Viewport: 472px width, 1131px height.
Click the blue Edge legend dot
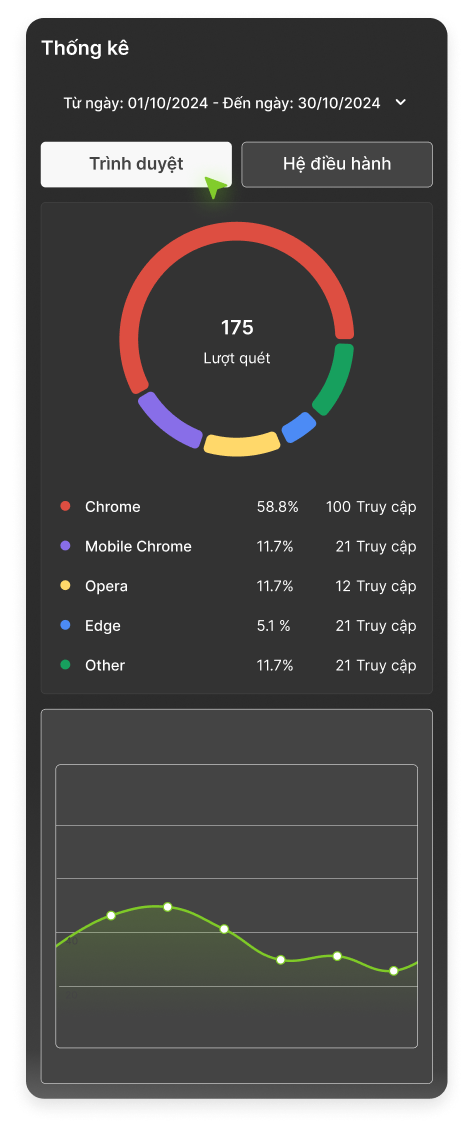(x=66, y=625)
